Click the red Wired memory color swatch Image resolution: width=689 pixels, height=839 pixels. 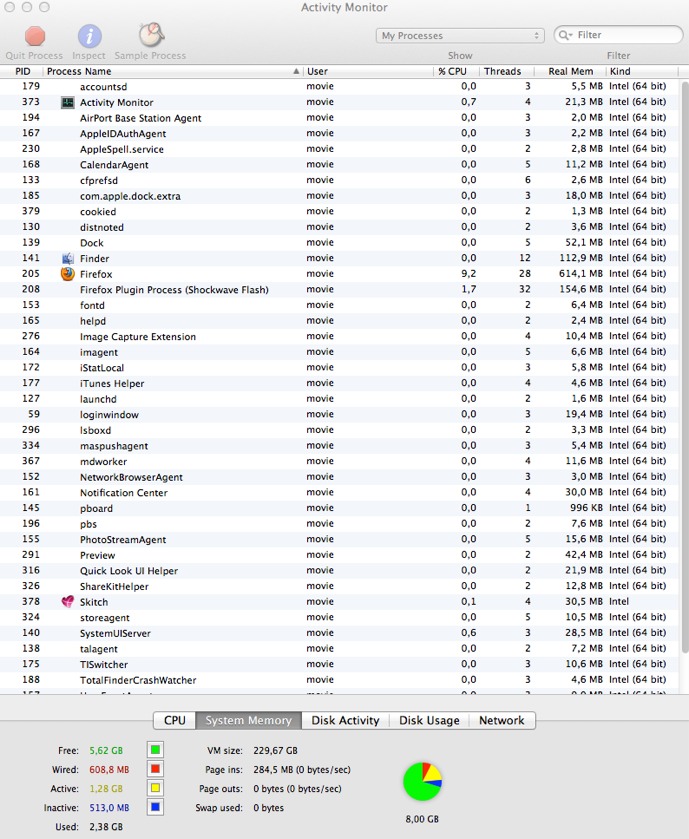[155, 769]
